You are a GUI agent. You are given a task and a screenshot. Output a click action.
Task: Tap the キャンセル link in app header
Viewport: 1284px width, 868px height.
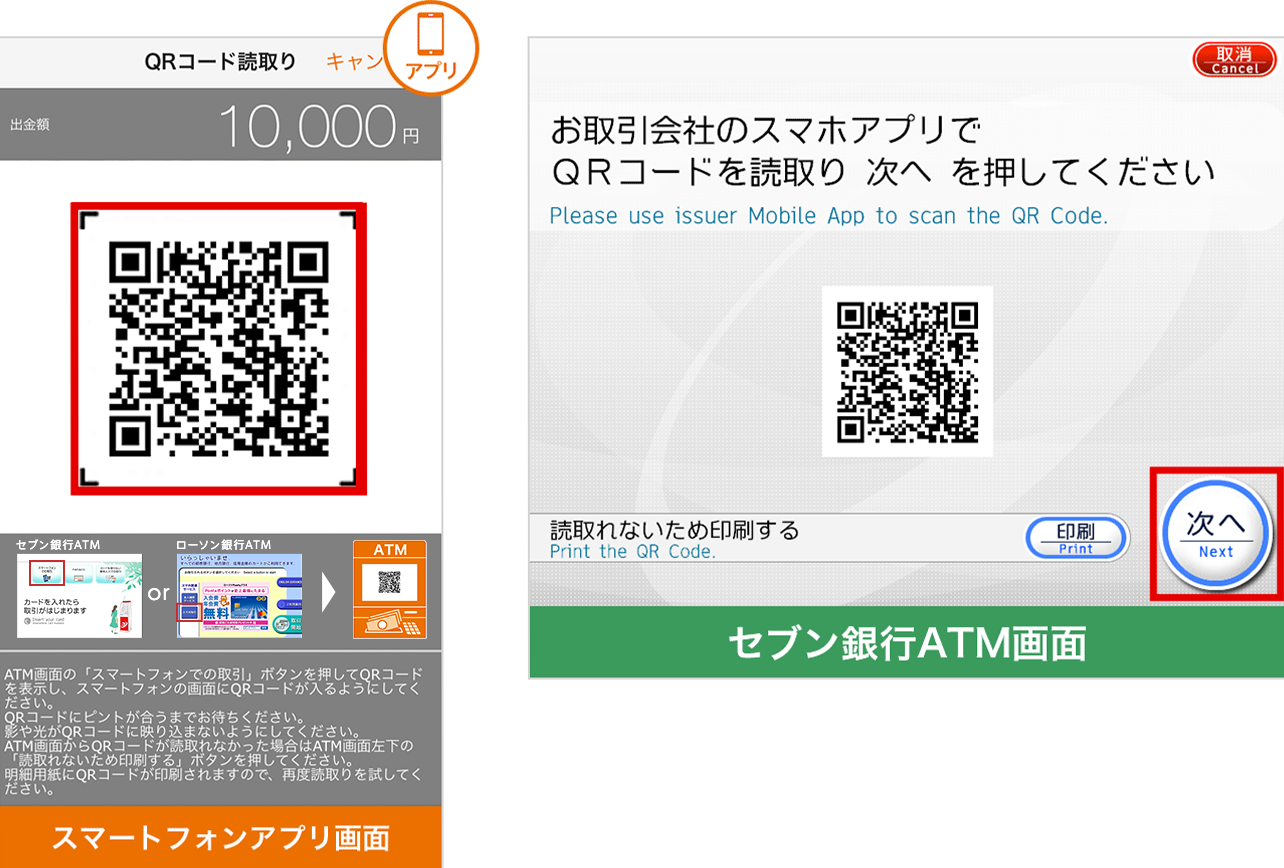(354, 61)
